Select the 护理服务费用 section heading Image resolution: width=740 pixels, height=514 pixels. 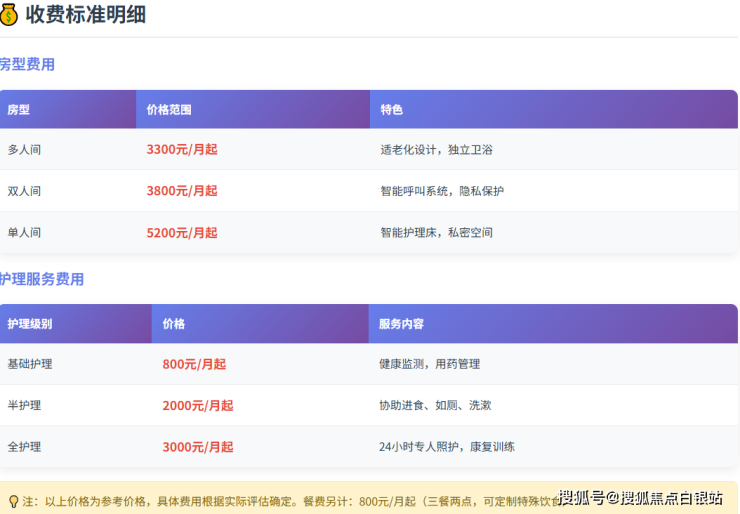coord(42,280)
